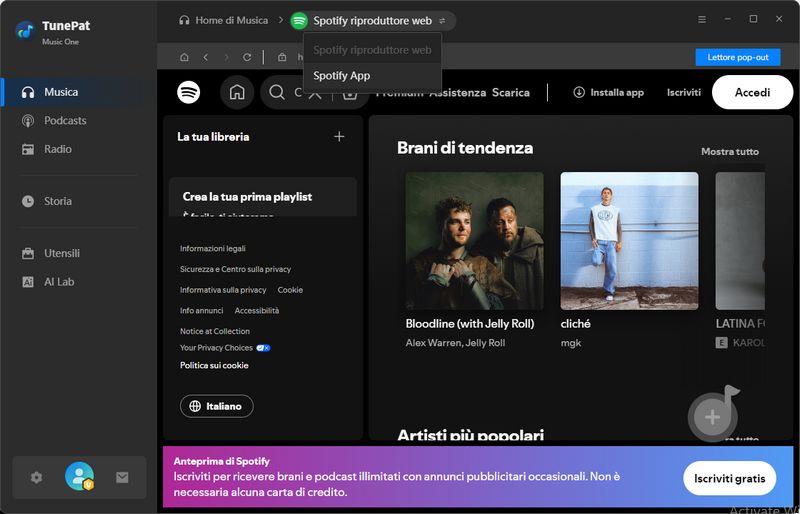
Task: Change language with Italiano button
Action: pos(216,406)
